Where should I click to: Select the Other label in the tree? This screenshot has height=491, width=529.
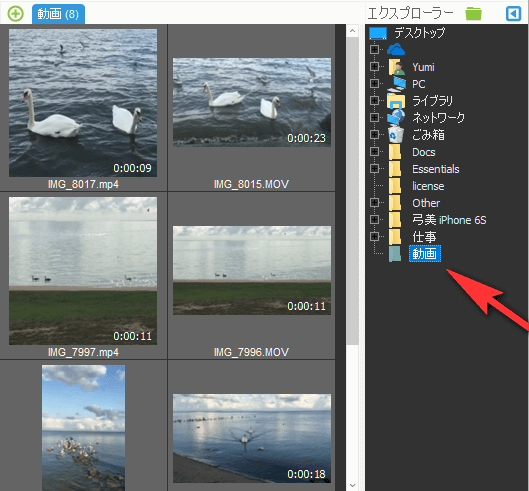click(x=426, y=203)
